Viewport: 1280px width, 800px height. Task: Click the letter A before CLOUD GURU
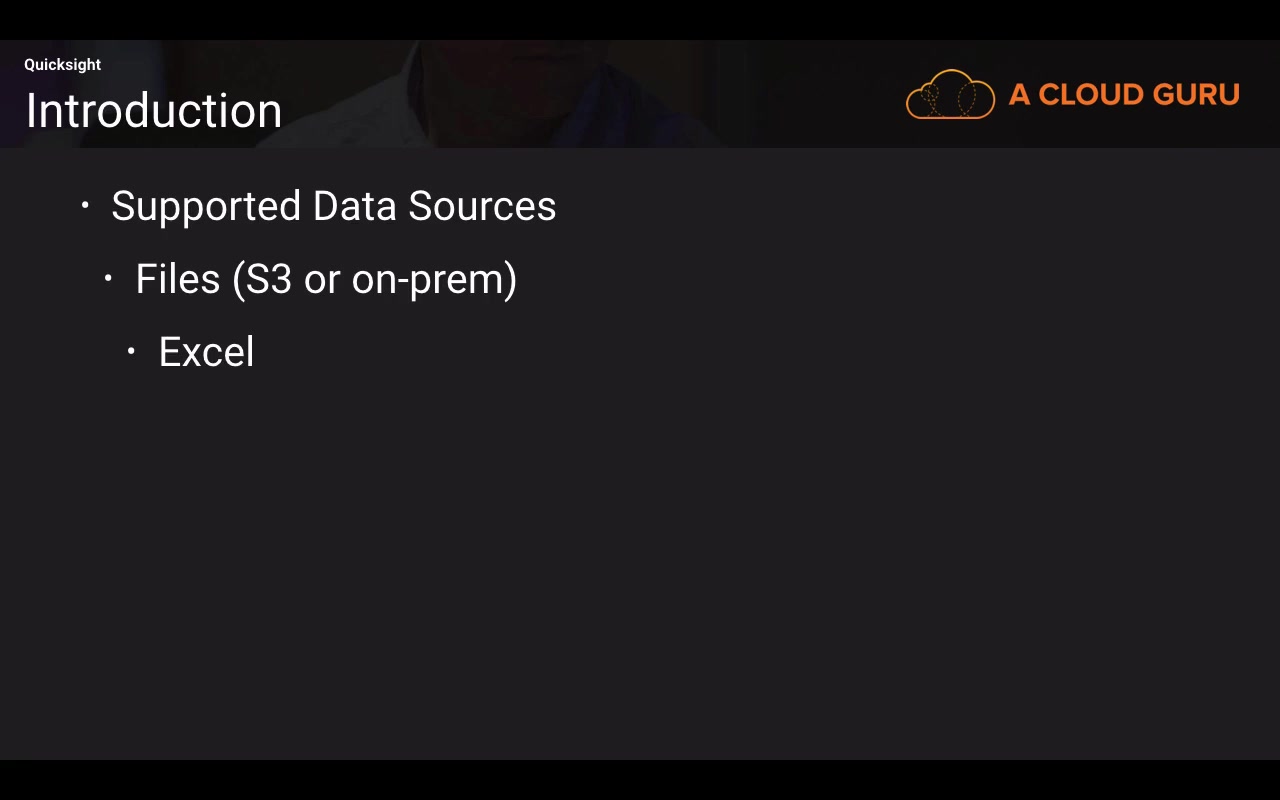[x=1019, y=95]
